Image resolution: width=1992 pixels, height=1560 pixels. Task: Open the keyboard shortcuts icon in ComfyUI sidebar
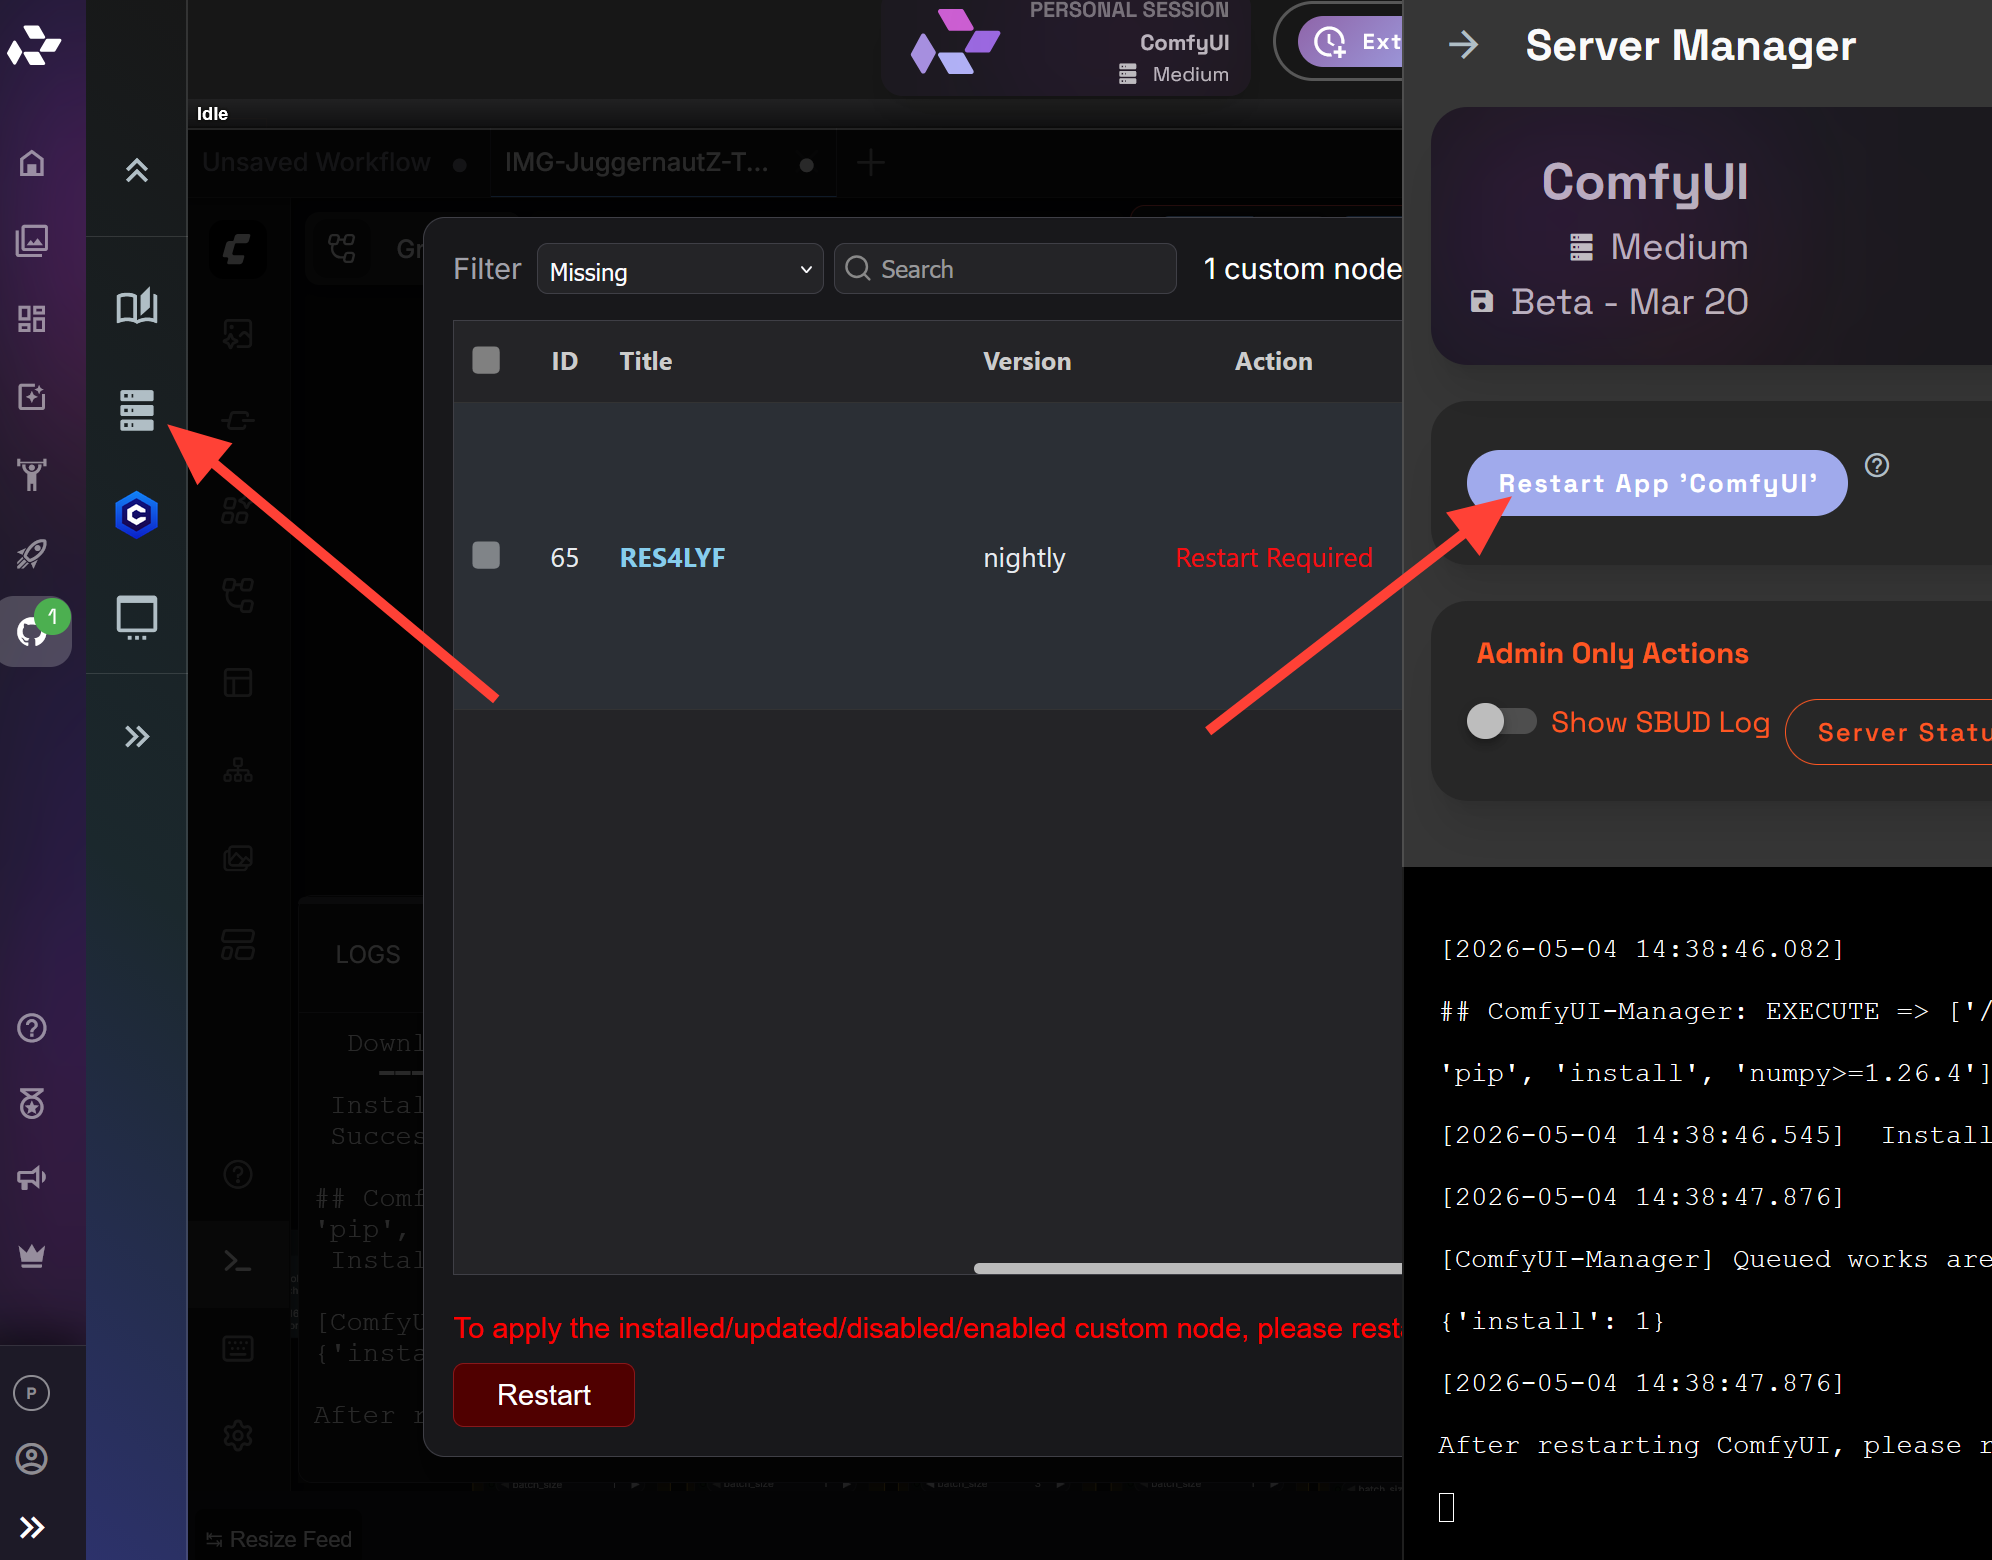click(238, 1348)
